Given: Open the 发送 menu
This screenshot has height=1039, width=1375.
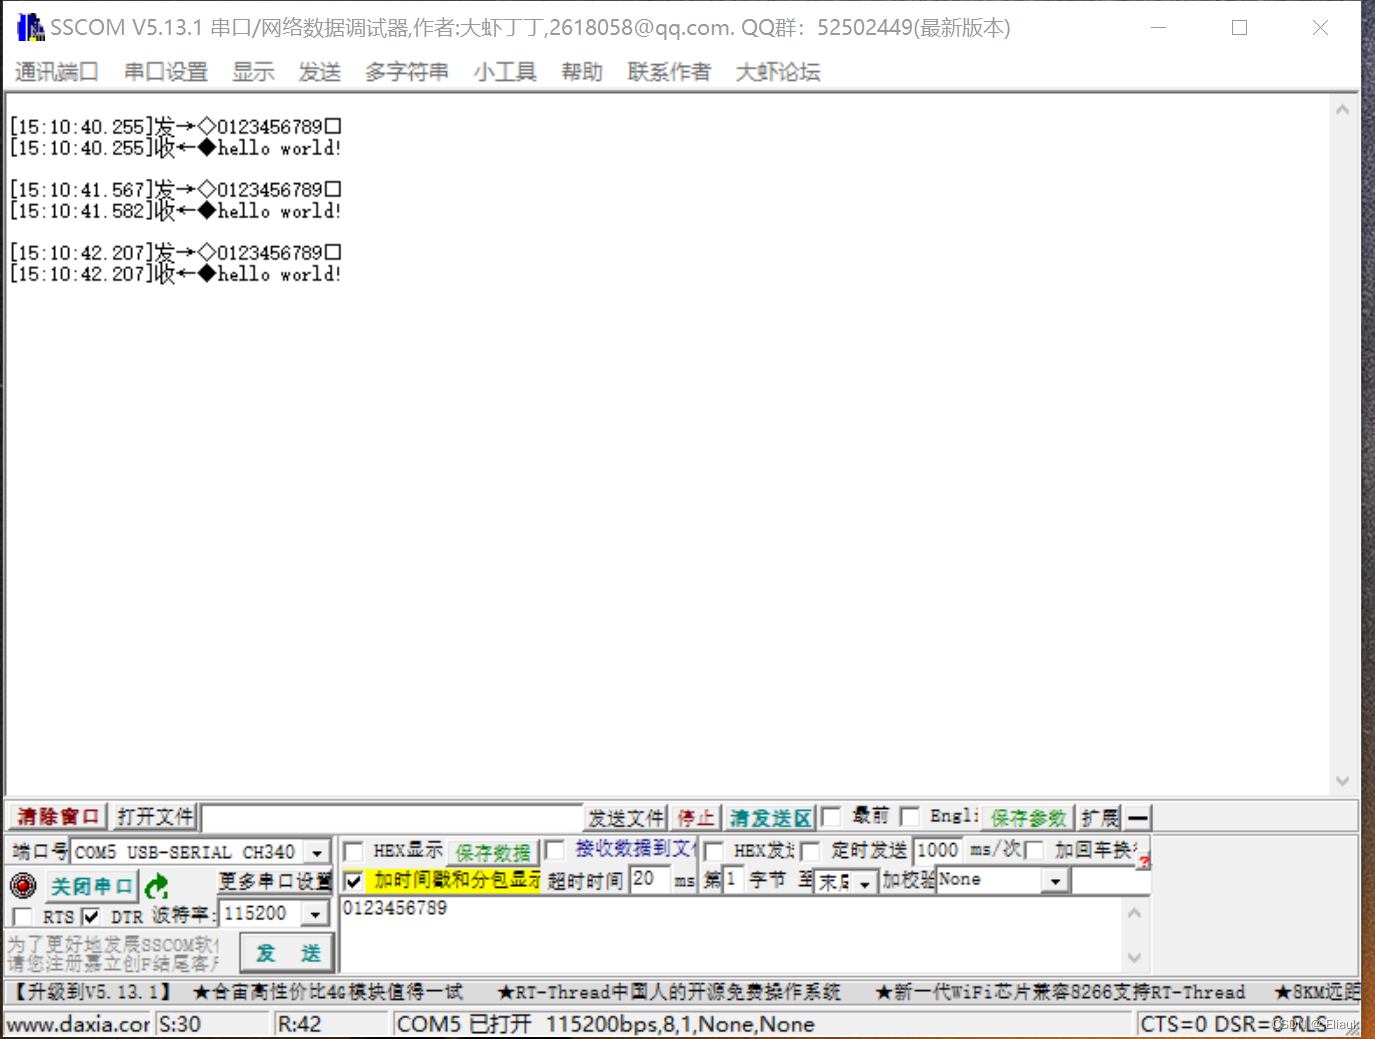Looking at the screenshot, I should pyautogui.click(x=320, y=72).
